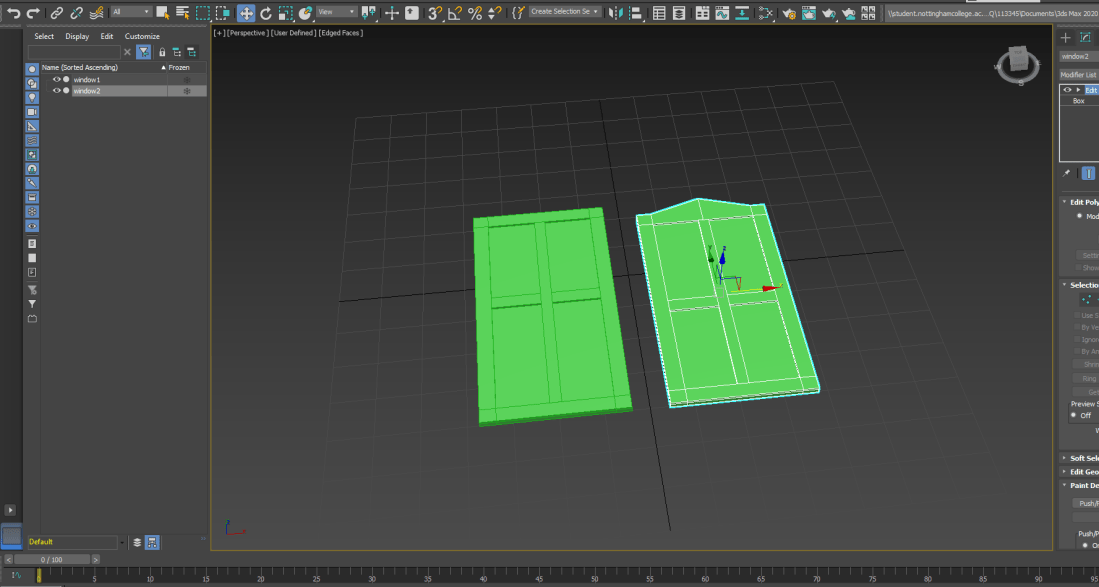
Task: Open the selection filter 'All' dropdown
Action: [131, 12]
